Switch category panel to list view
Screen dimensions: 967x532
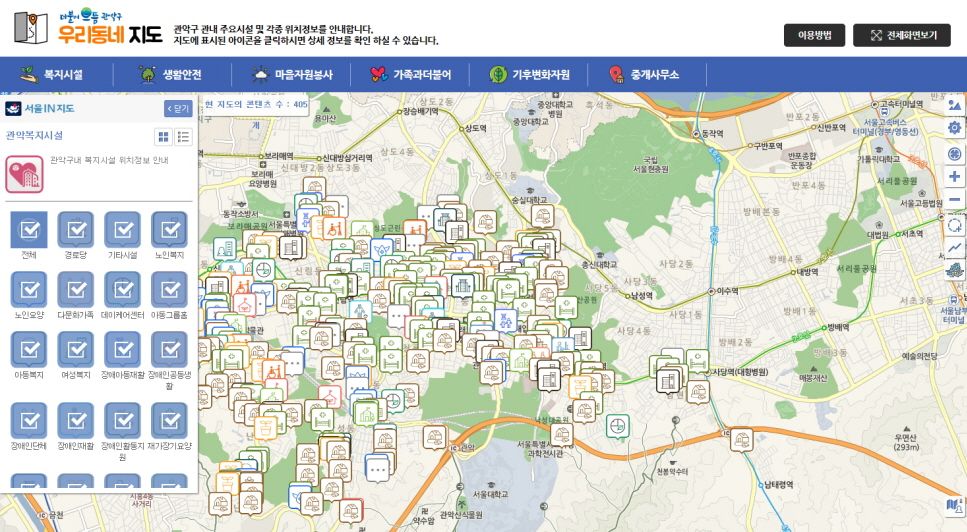(x=183, y=136)
